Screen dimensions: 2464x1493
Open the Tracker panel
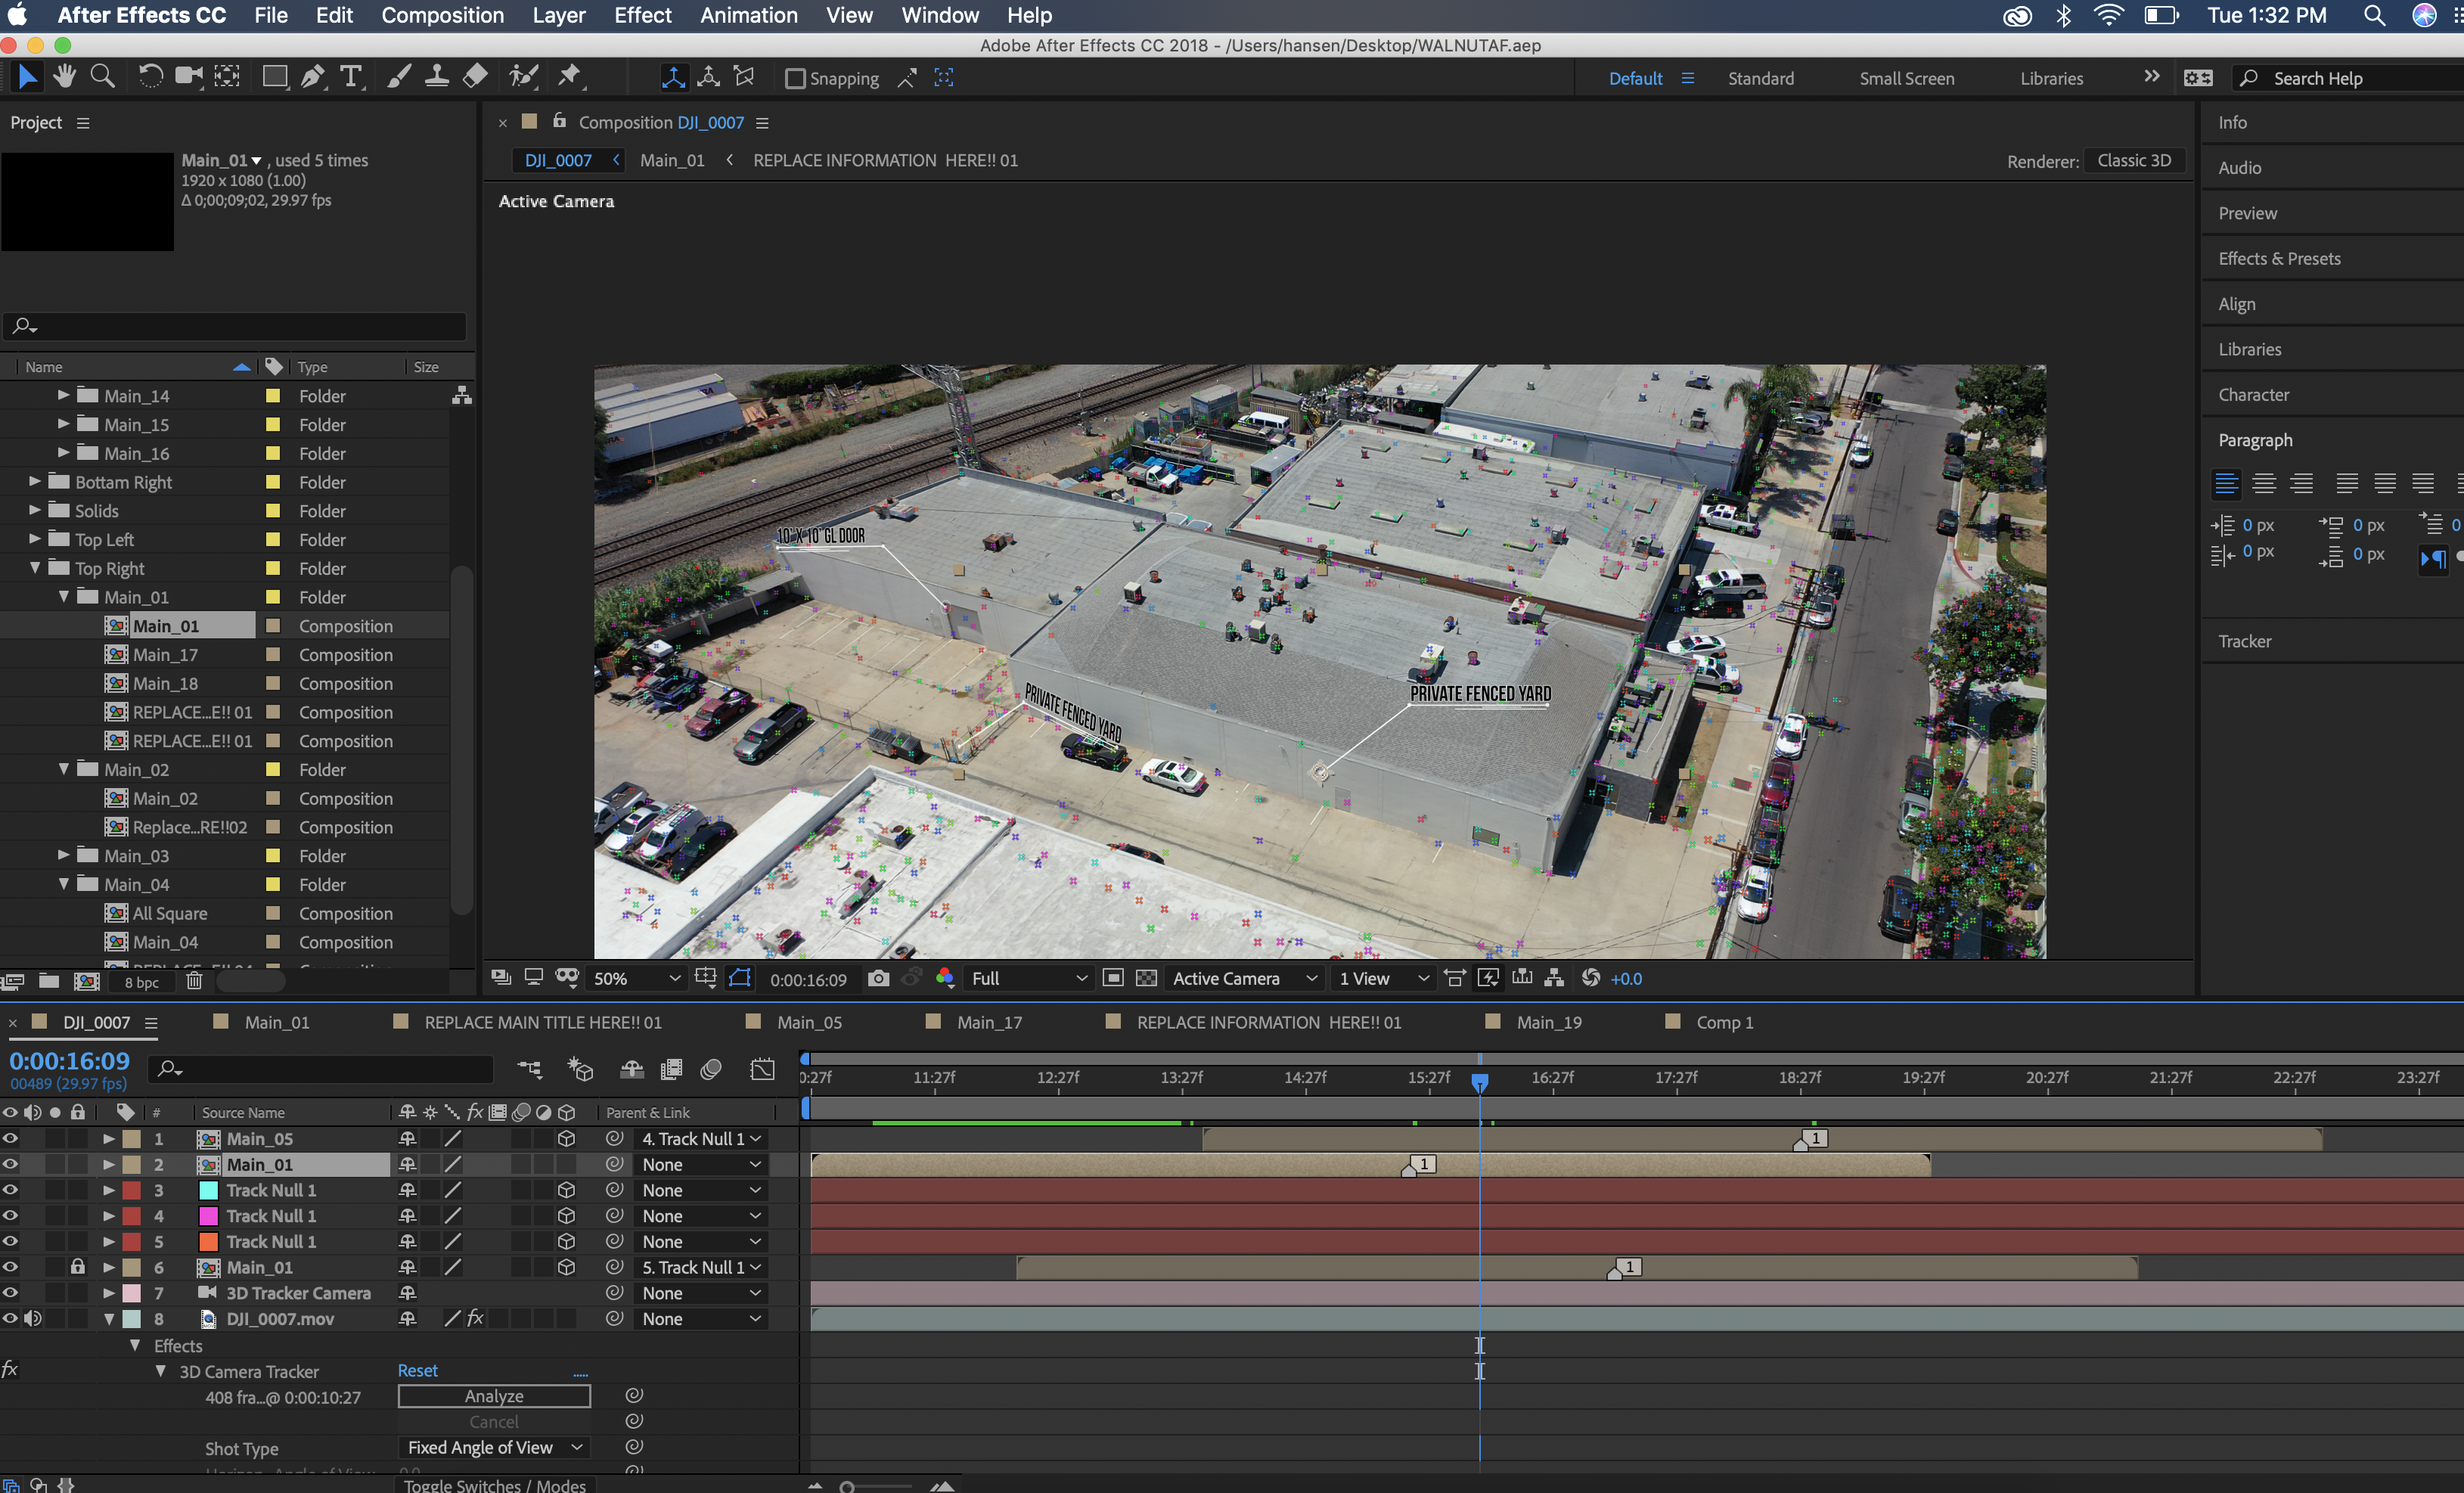(2244, 641)
